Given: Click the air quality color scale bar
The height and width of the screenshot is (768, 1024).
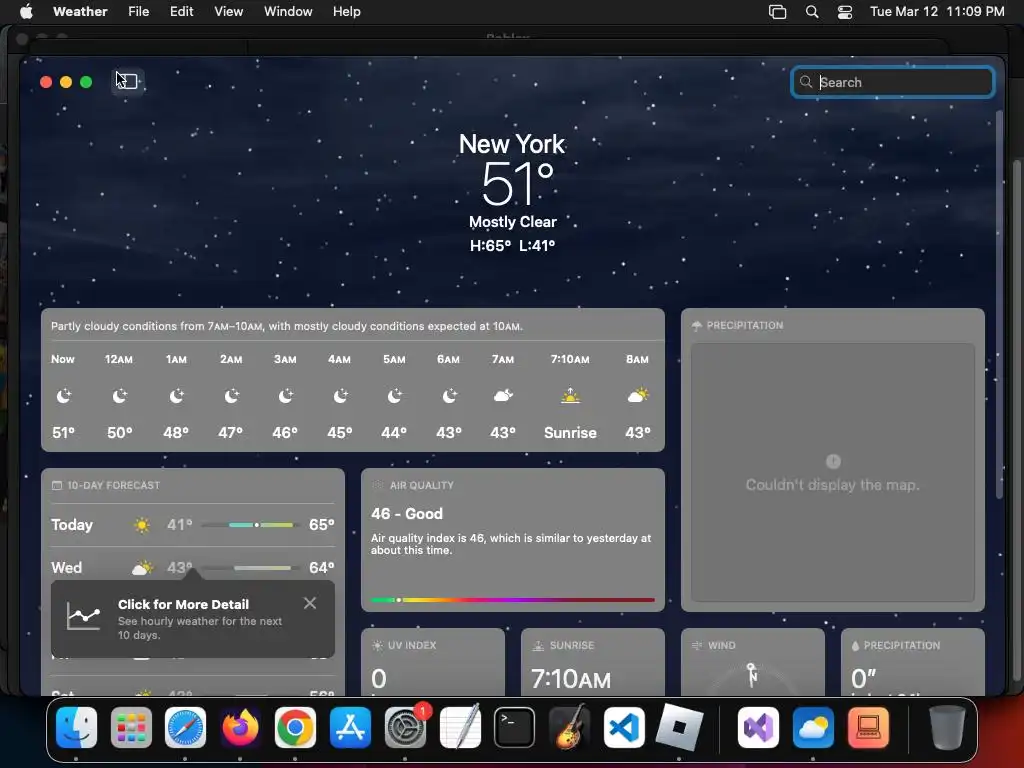Looking at the screenshot, I should [x=513, y=600].
